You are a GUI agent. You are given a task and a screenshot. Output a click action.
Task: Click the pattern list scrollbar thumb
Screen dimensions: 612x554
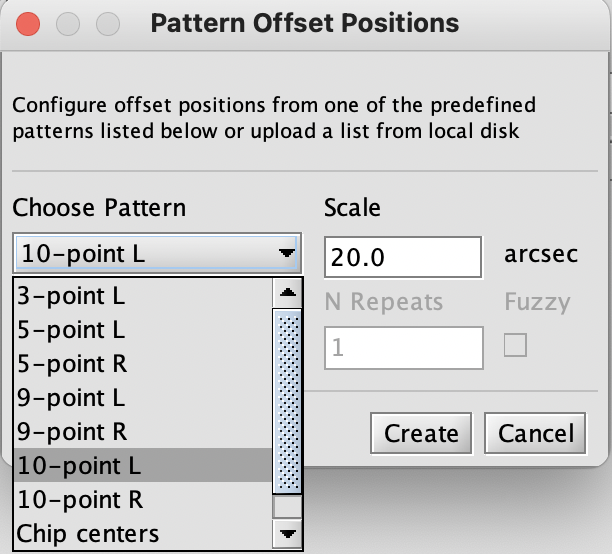pos(287,402)
